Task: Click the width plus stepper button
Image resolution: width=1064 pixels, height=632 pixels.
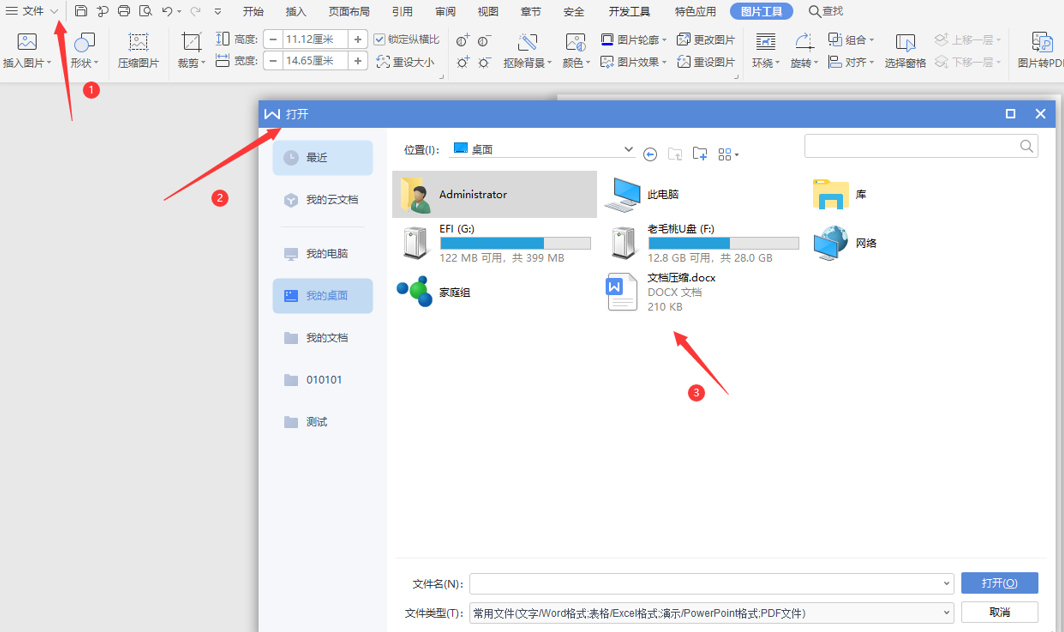Action: pyautogui.click(x=358, y=60)
